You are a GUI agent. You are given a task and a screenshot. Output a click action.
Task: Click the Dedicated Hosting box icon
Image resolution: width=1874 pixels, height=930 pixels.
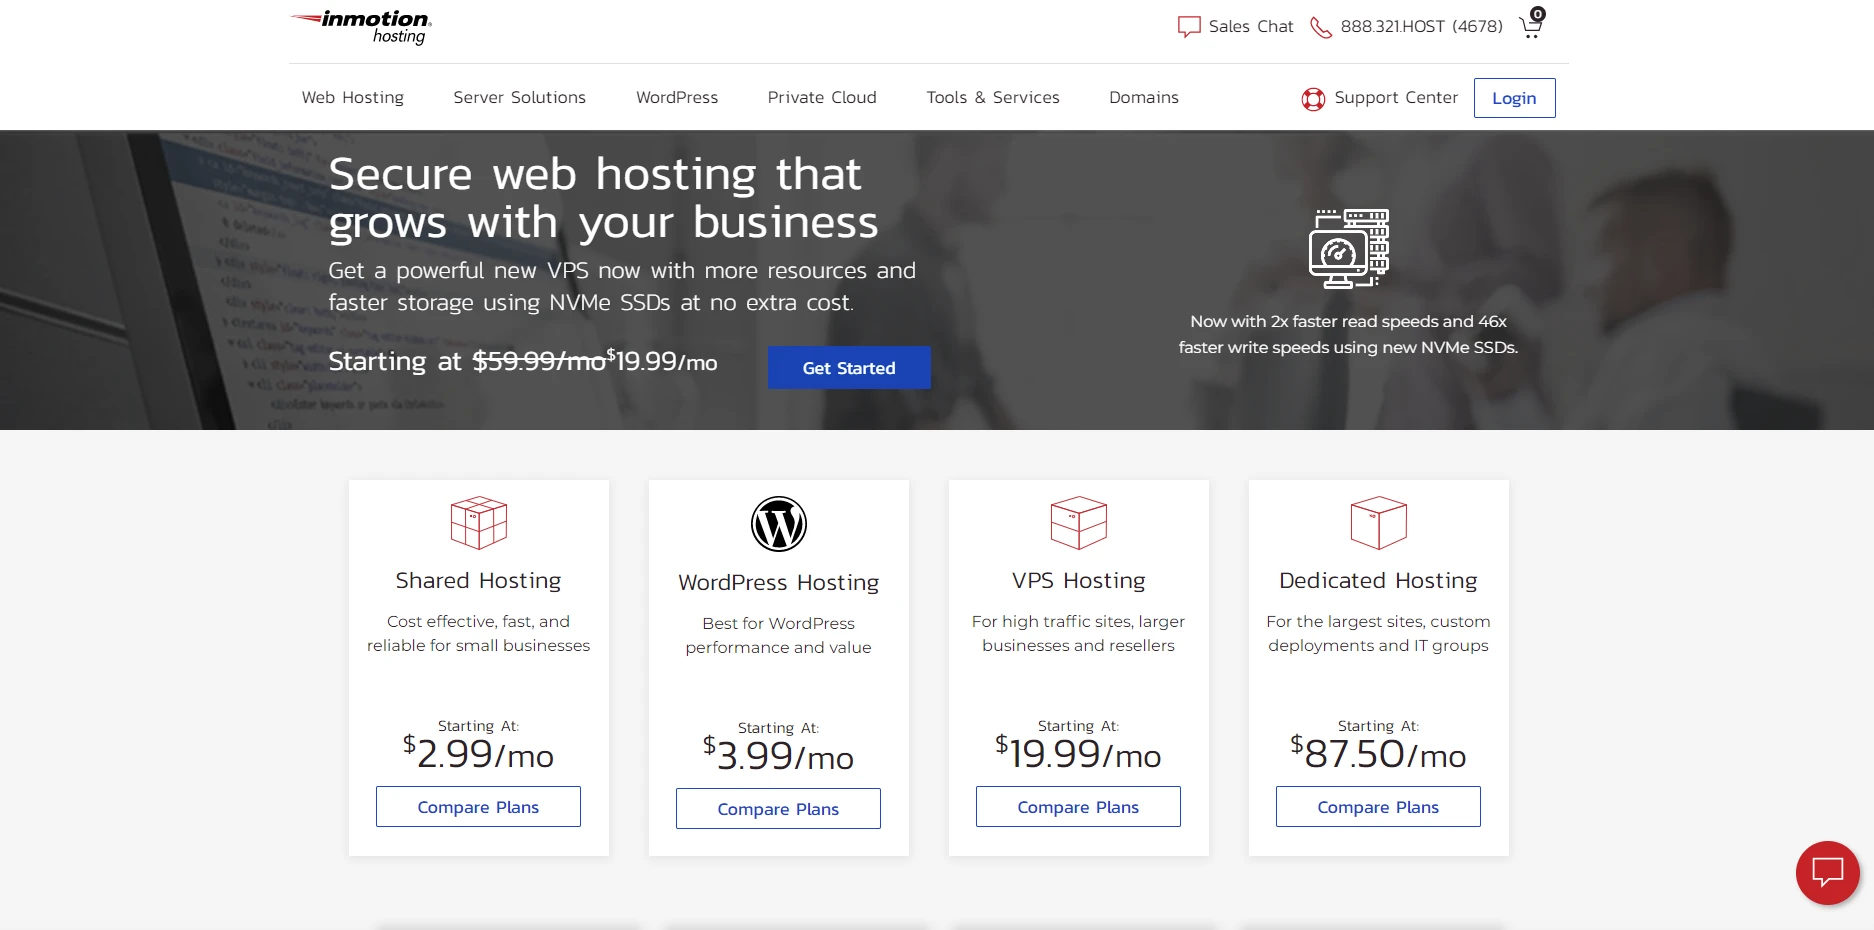tap(1378, 522)
